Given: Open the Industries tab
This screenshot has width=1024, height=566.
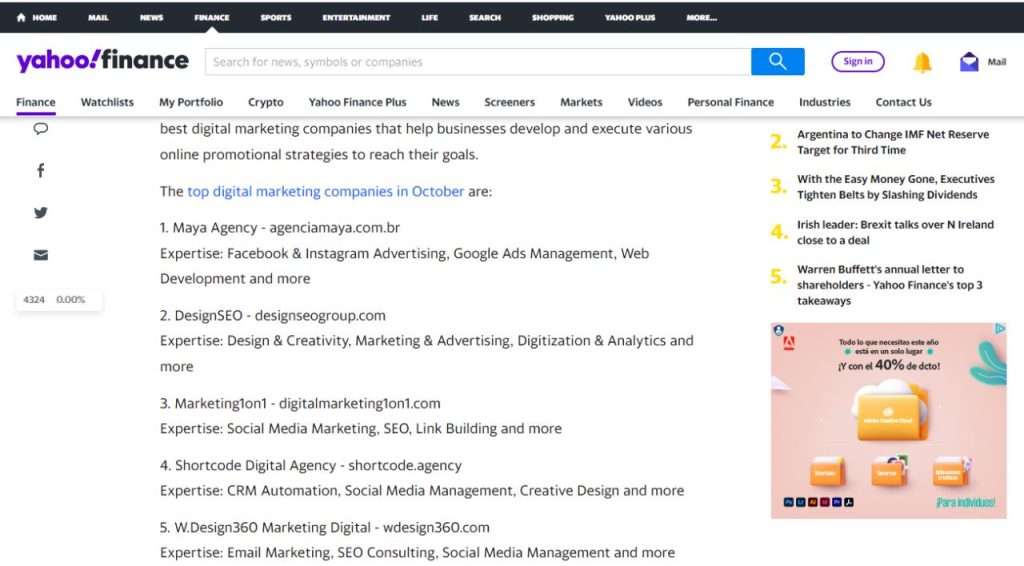Looking at the screenshot, I should [x=824, y=102].
